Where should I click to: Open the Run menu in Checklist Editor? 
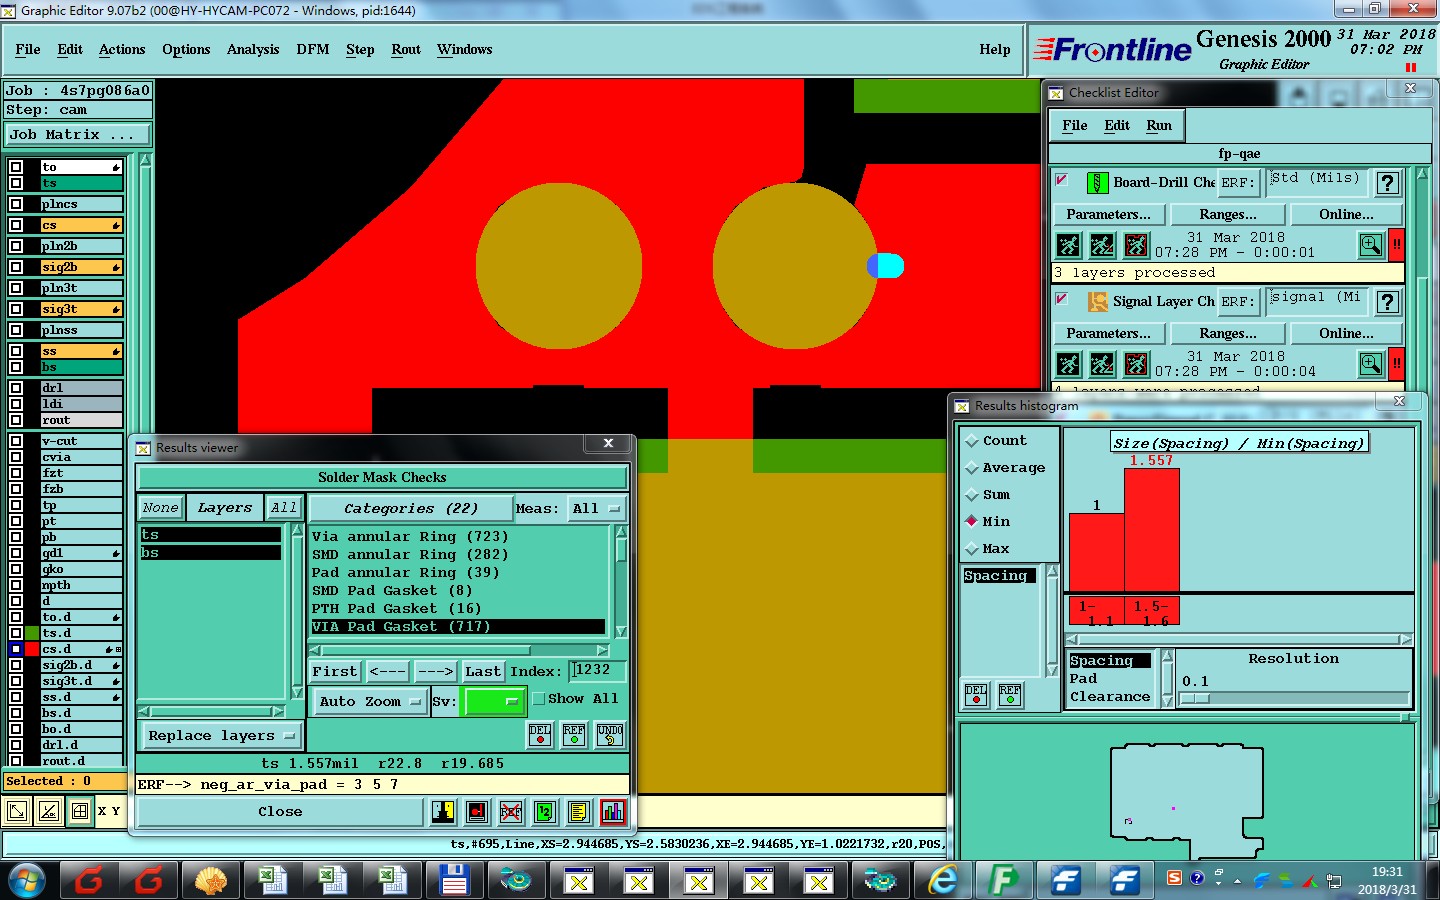click(1159, 125)
